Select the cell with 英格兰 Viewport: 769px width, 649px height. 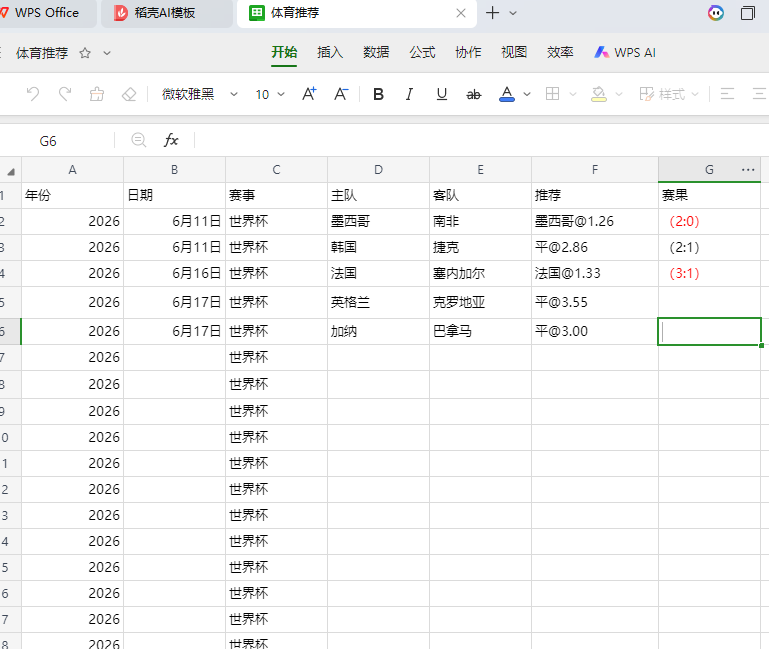(379, 302)
